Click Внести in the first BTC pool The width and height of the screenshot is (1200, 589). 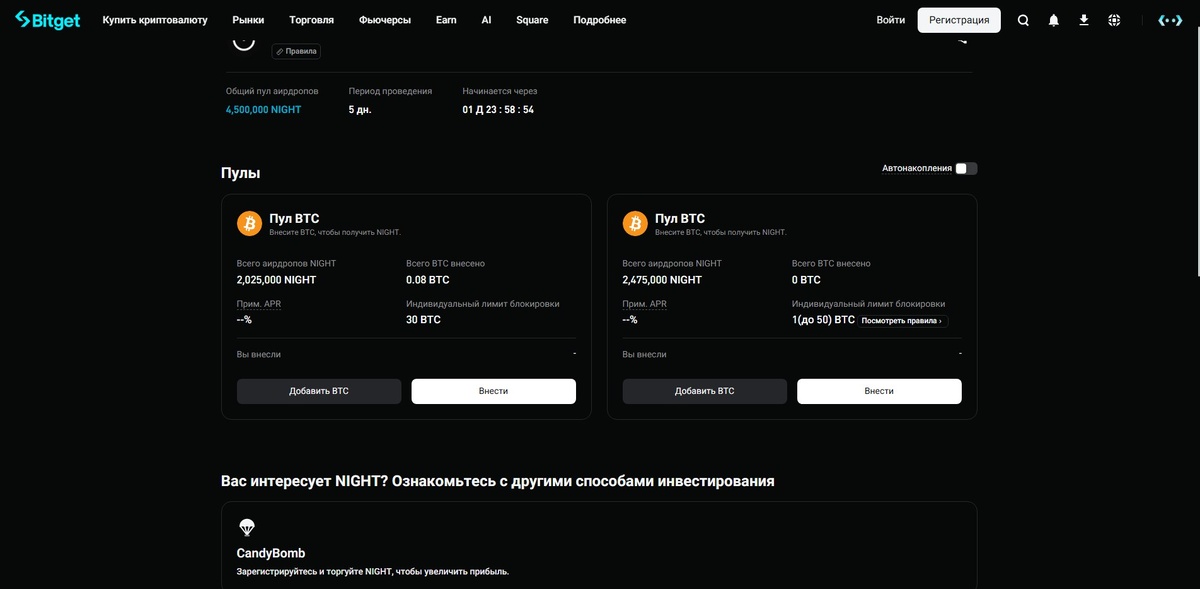click(x=493, y=391)
